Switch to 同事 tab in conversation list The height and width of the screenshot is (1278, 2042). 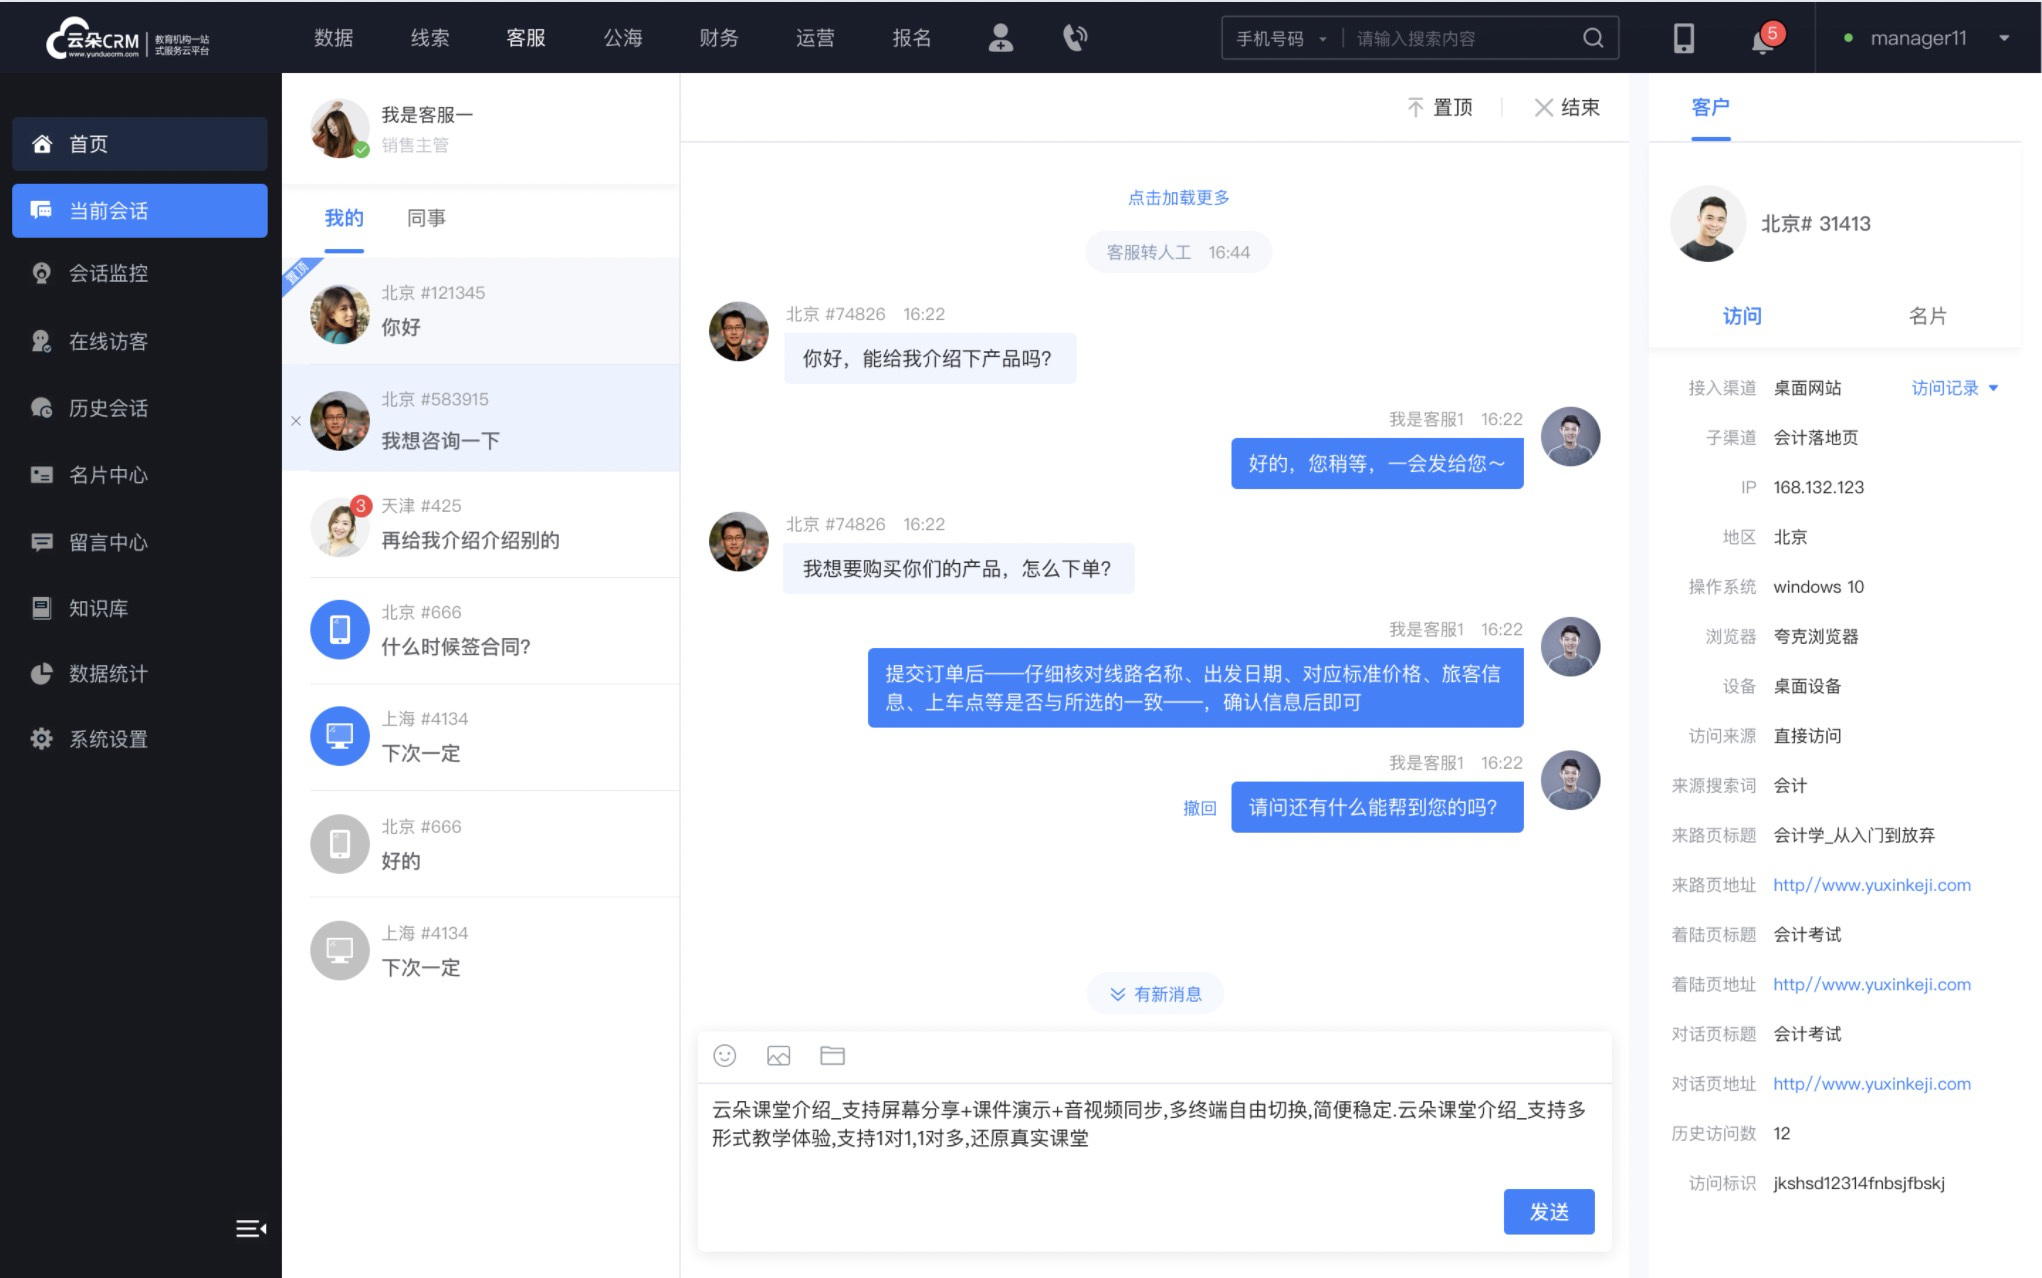point(424,218)
